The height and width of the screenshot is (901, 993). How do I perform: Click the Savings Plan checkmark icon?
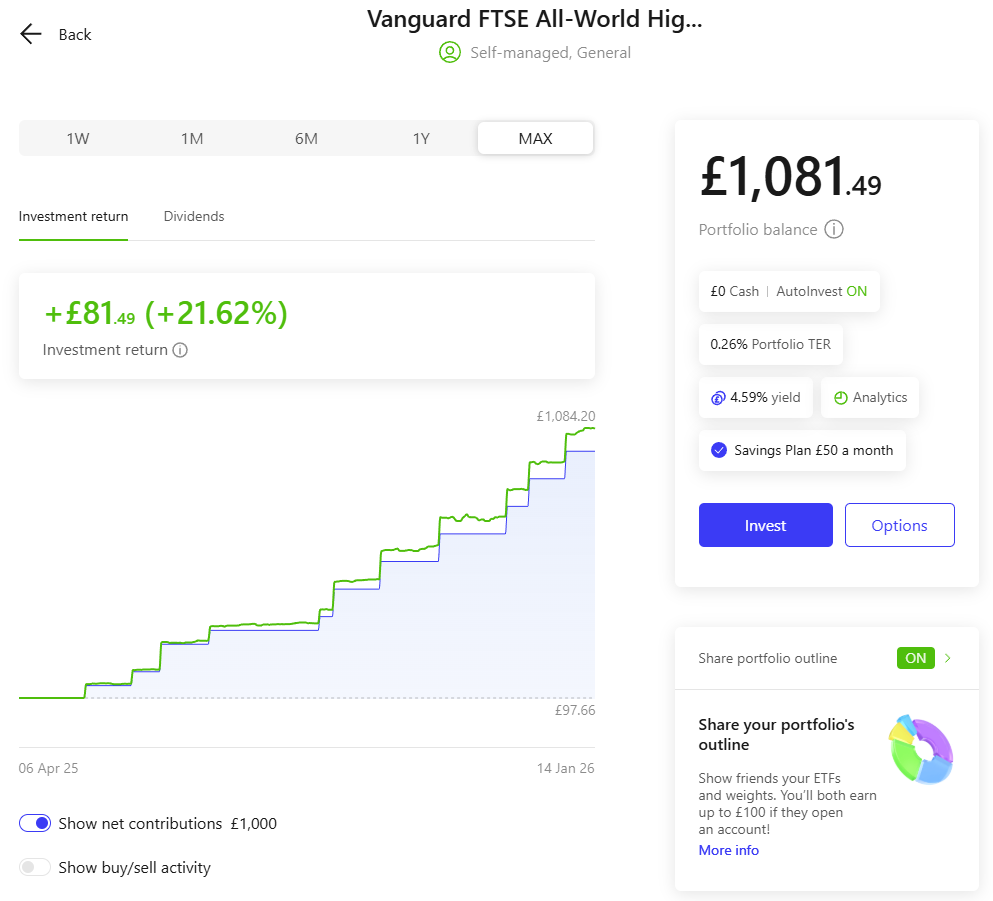coord(719,450)
